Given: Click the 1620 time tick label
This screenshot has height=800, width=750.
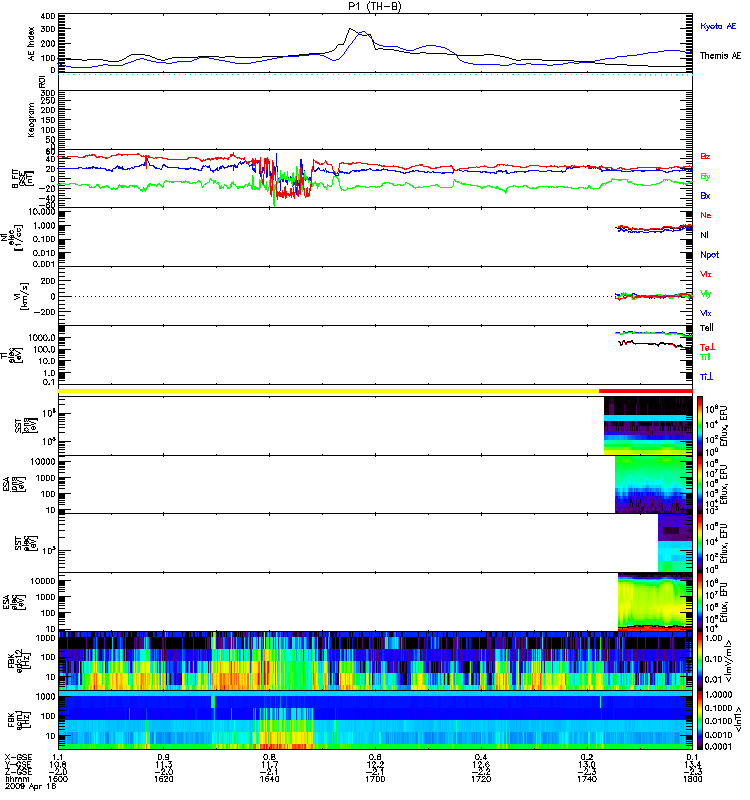Looking at the screenshot, I should pyautogui.click(x=164, y=779).
